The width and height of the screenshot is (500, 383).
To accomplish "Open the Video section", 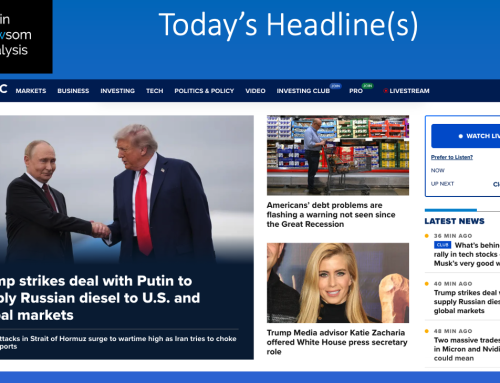I will tap(255, 91).
